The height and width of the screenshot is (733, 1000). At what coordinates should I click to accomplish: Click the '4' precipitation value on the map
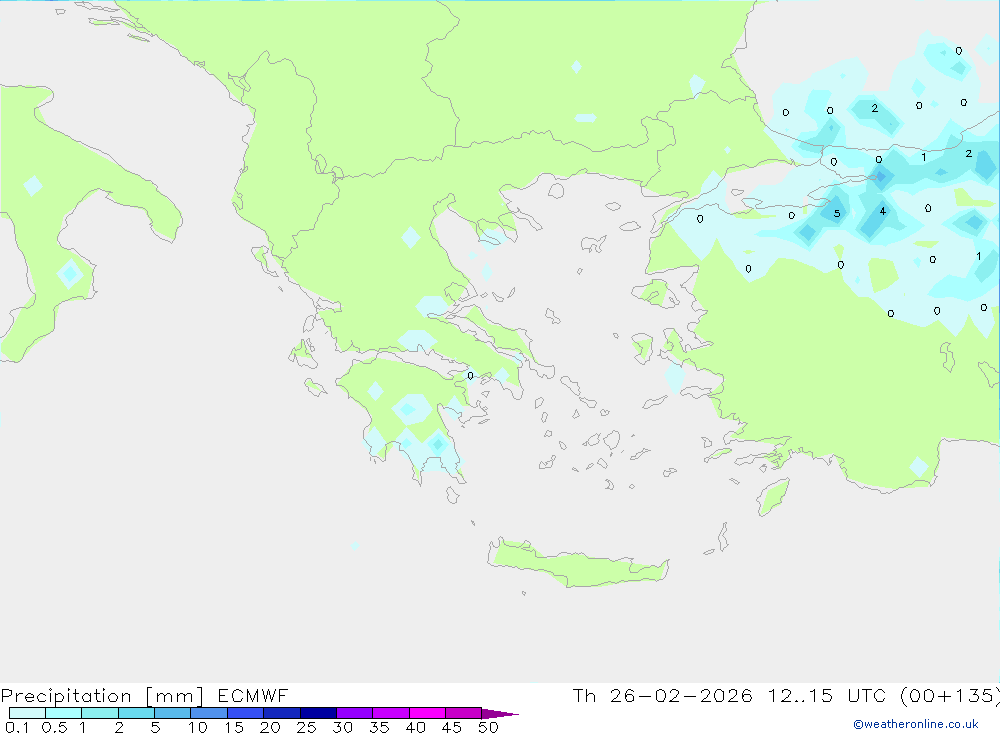point(883,211)
